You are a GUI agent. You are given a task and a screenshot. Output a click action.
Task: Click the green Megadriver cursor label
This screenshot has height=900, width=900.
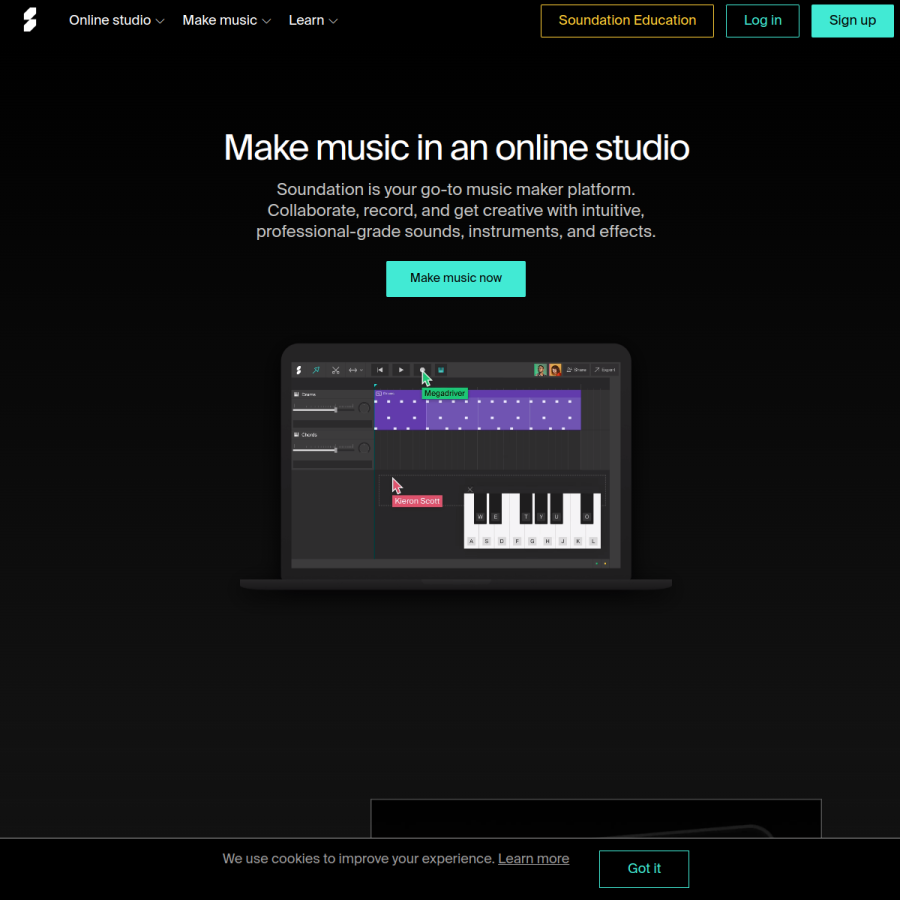click(444, 393)
